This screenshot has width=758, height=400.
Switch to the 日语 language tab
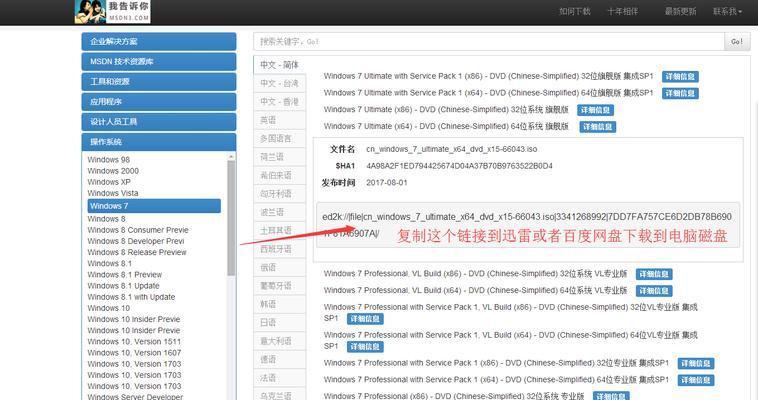pyautogui.click(x=279, y=322)
